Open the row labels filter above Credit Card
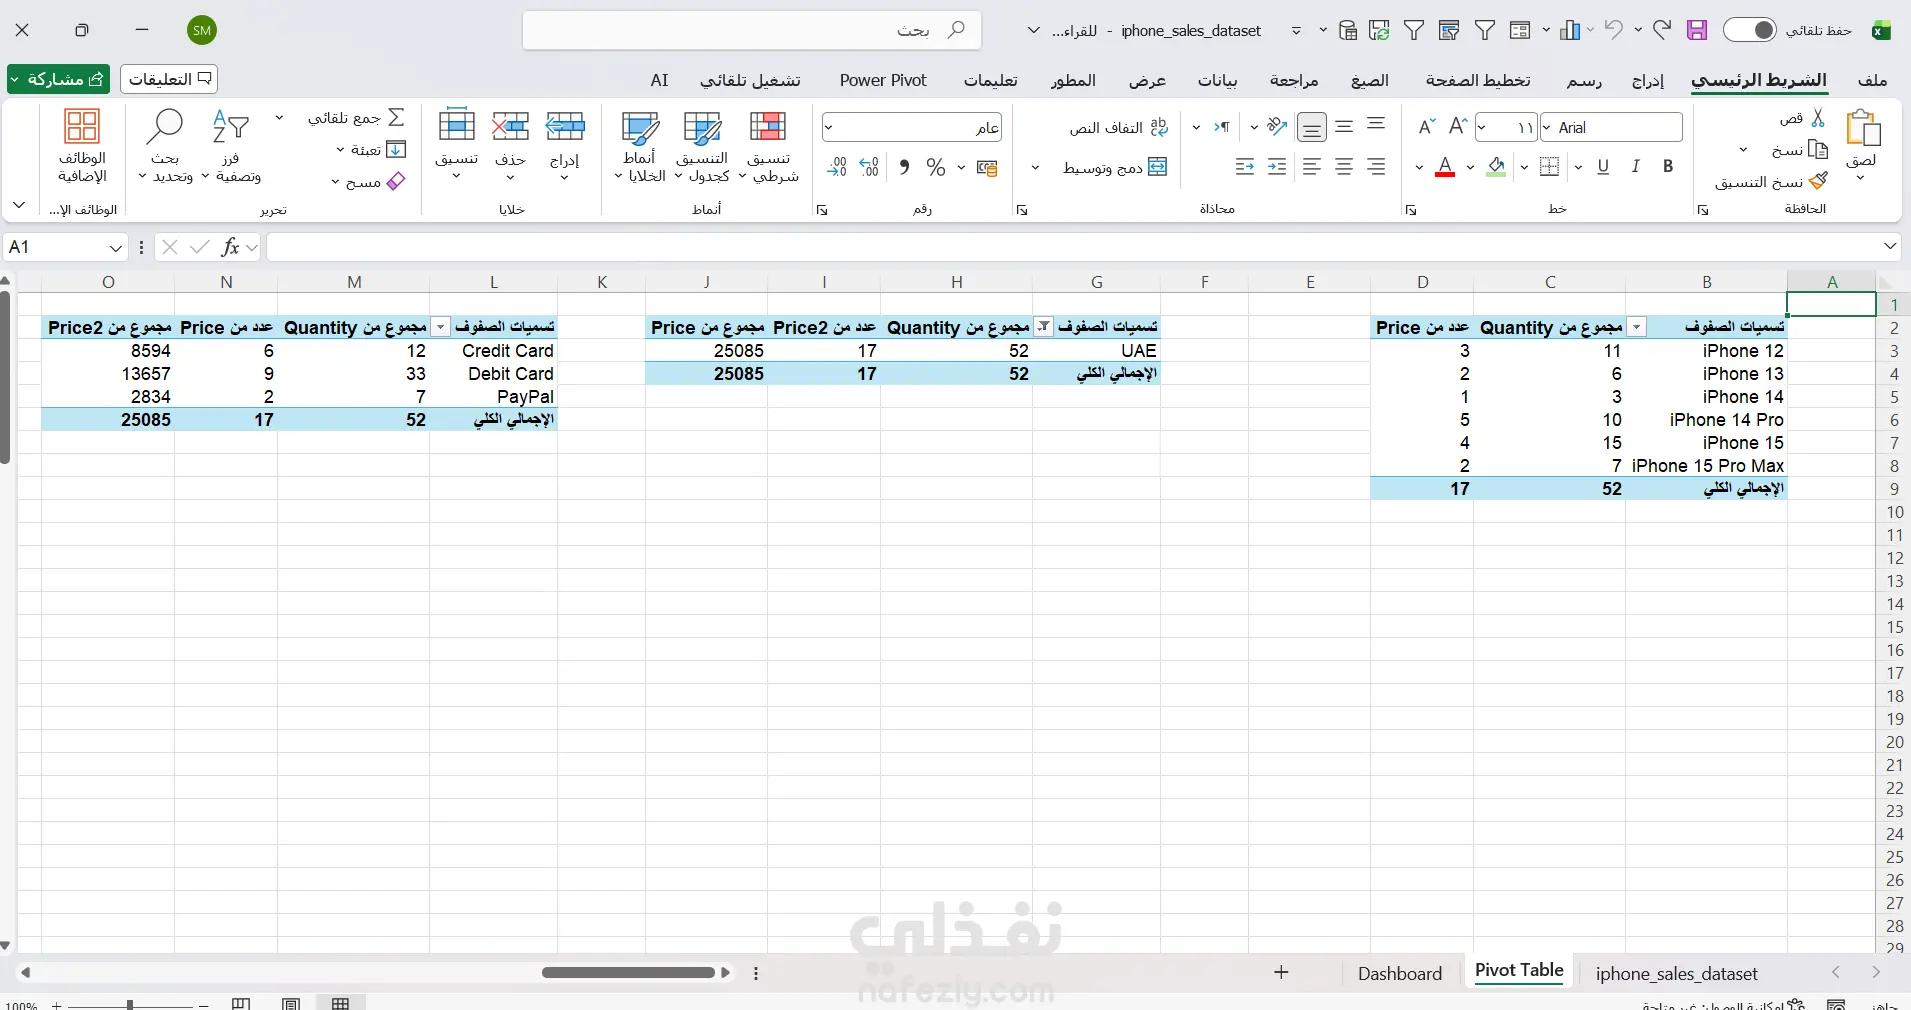This screenshot has height=1010, width=1911. (x=441, y=327)
